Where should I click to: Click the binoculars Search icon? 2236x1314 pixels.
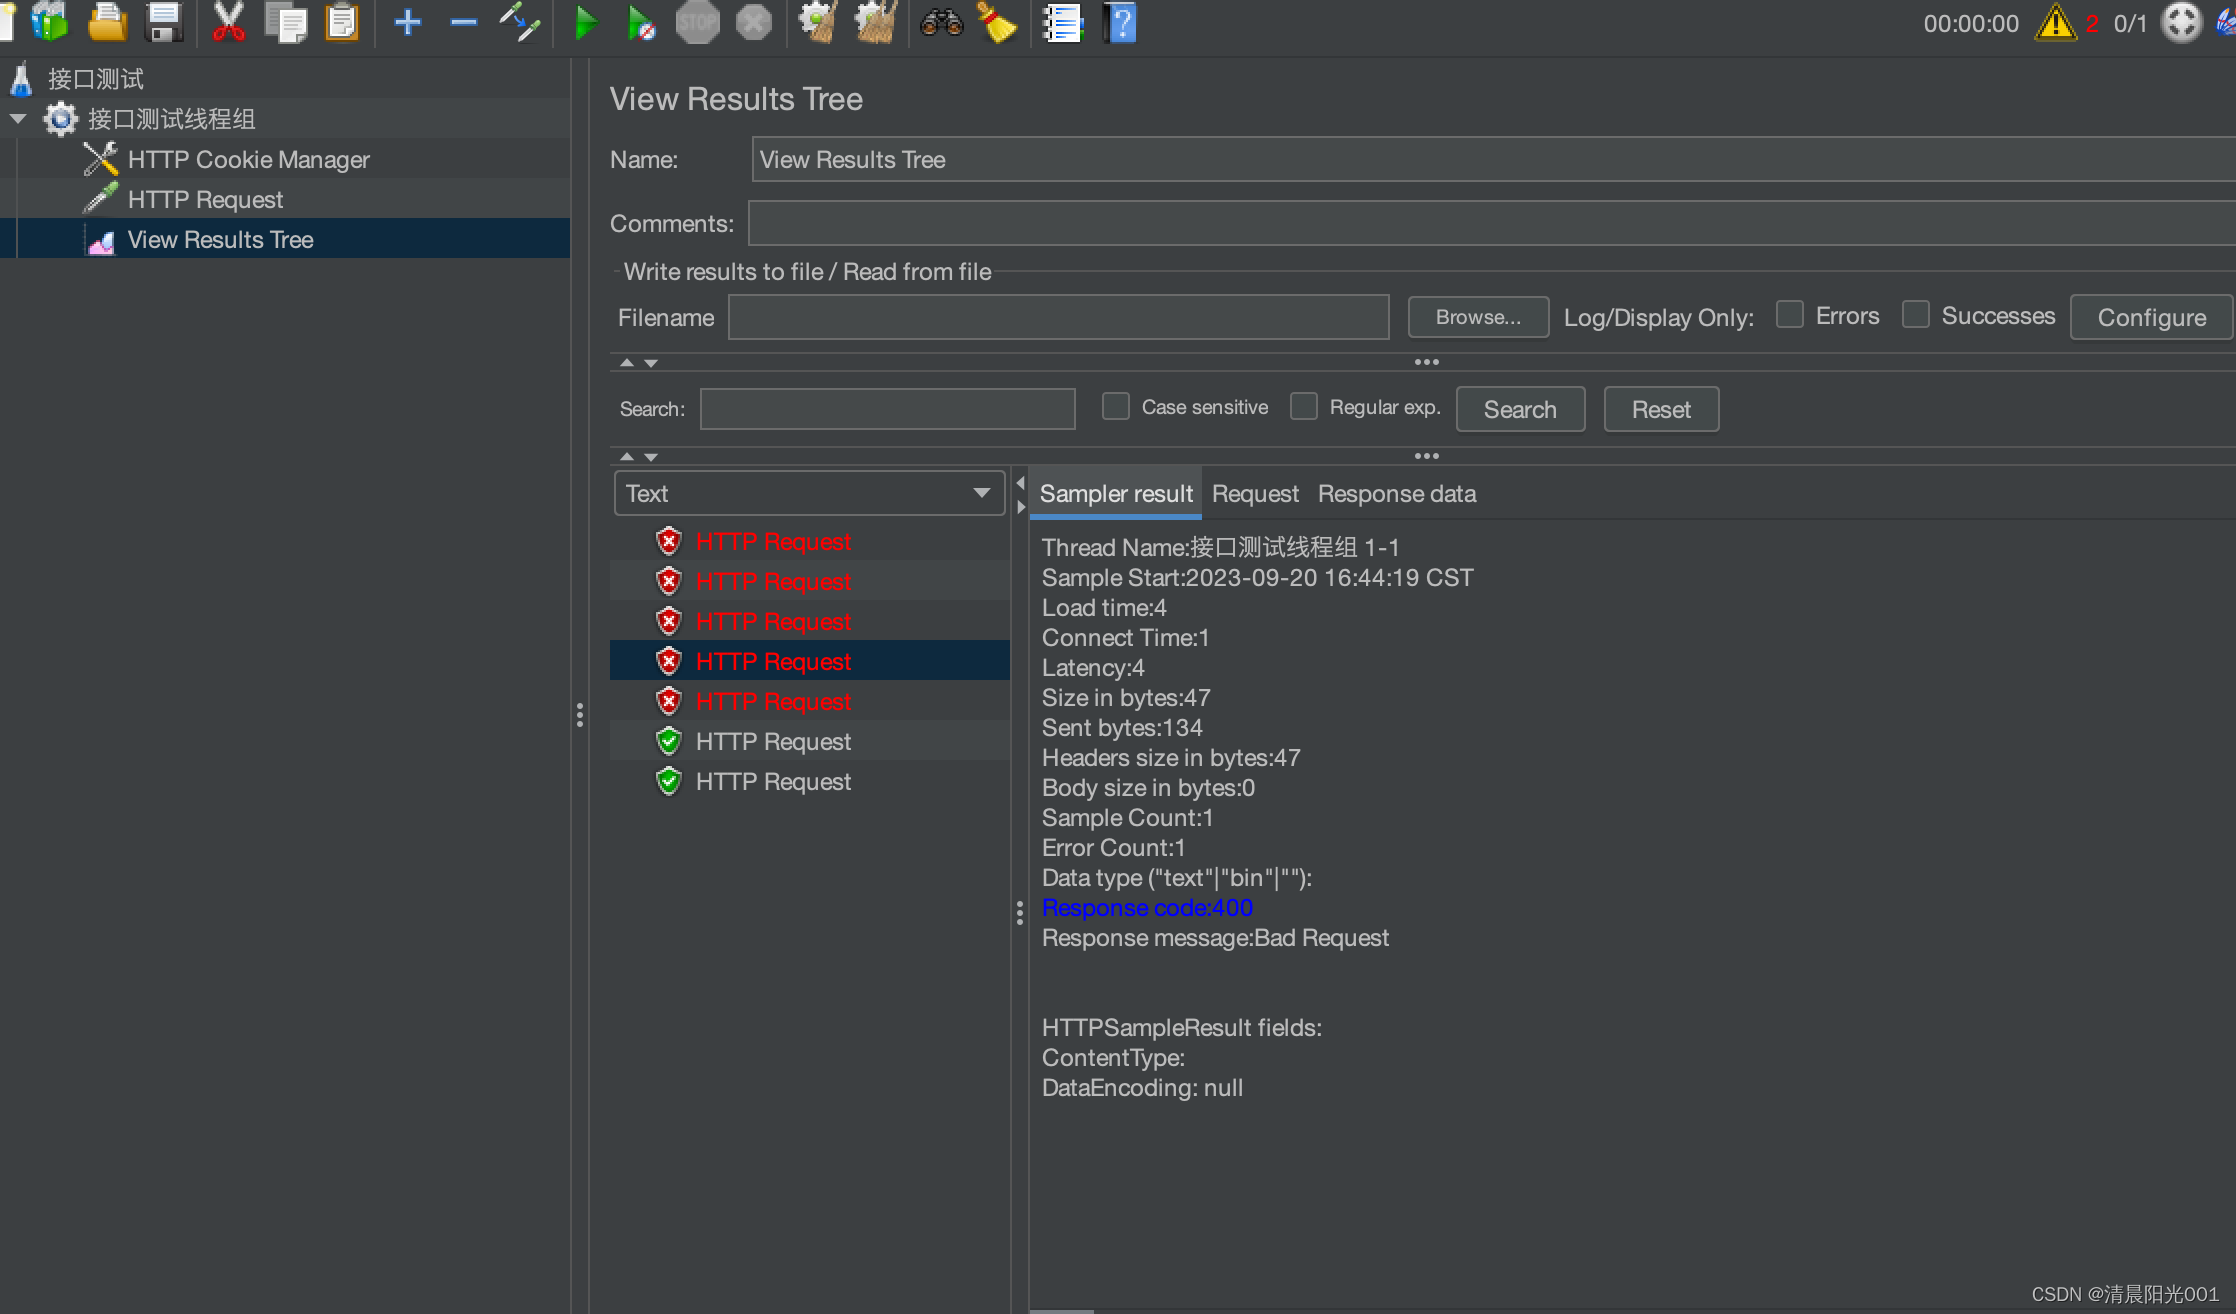coord(941,22)
